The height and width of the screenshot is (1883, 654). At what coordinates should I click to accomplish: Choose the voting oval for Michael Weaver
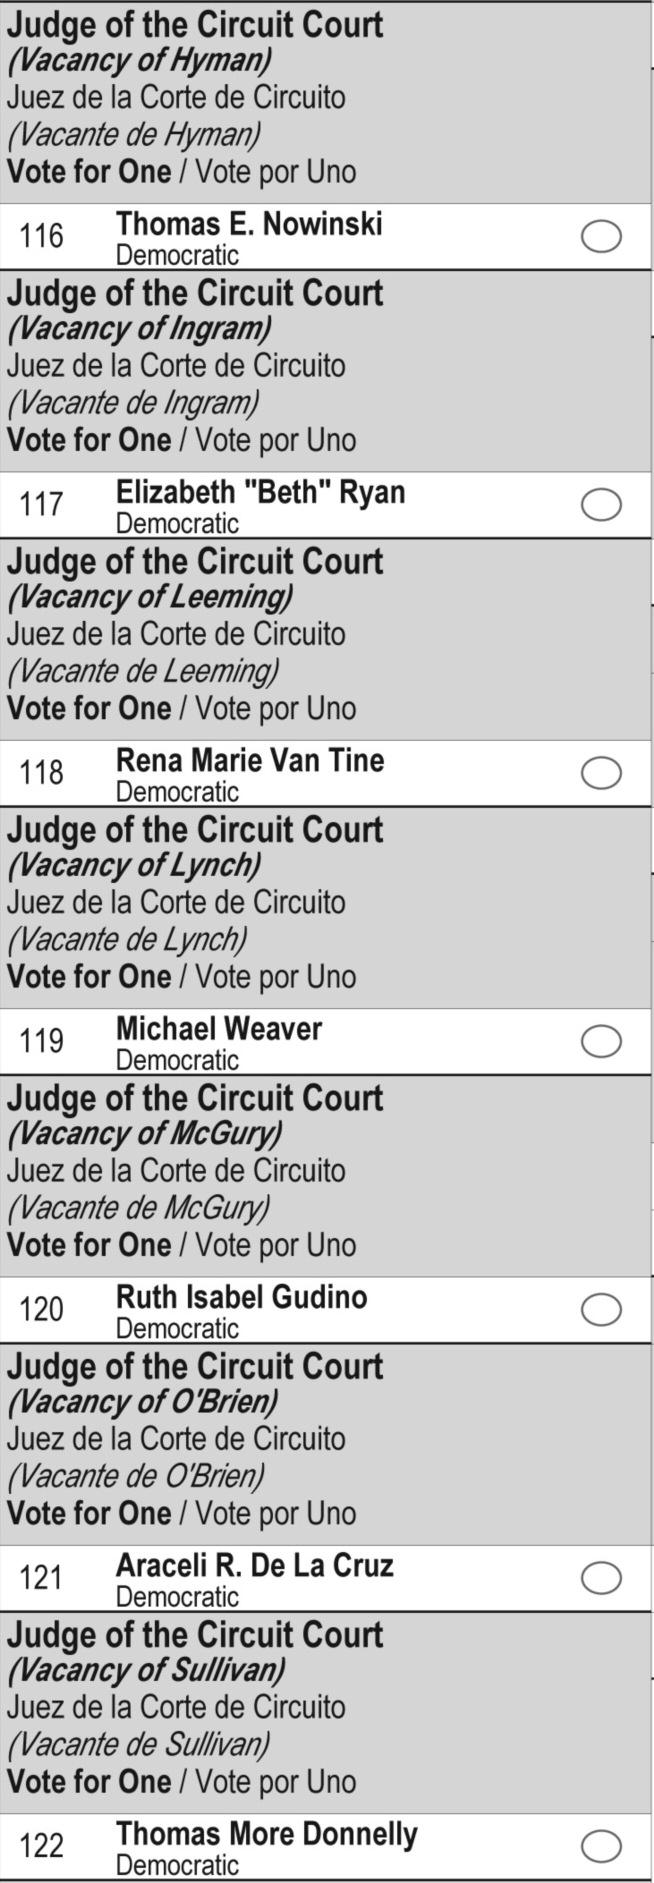601,1042
